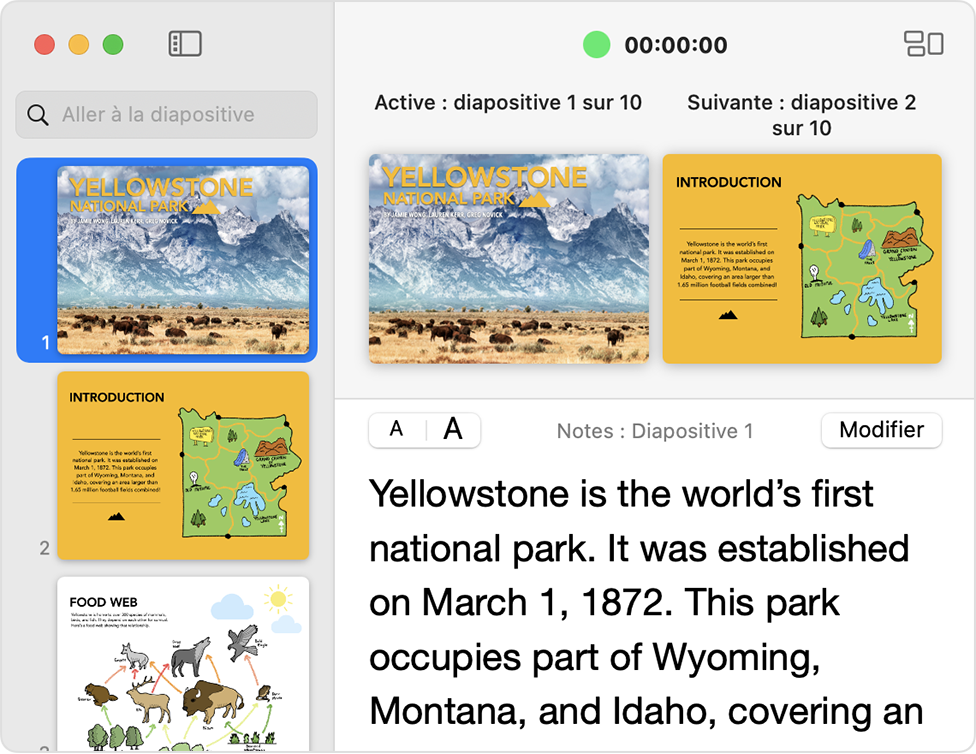Click the 00:00:00 timer display

[x=676, y=45]
